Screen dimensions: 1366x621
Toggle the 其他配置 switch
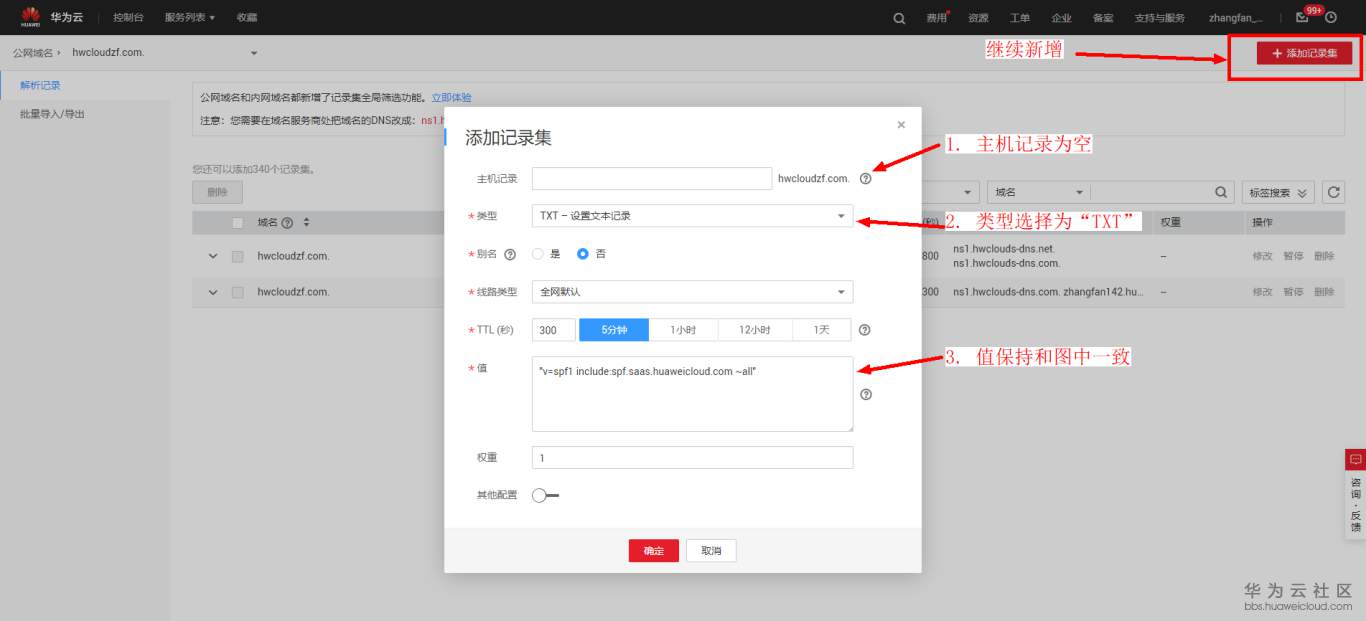[x=545, y=495]
